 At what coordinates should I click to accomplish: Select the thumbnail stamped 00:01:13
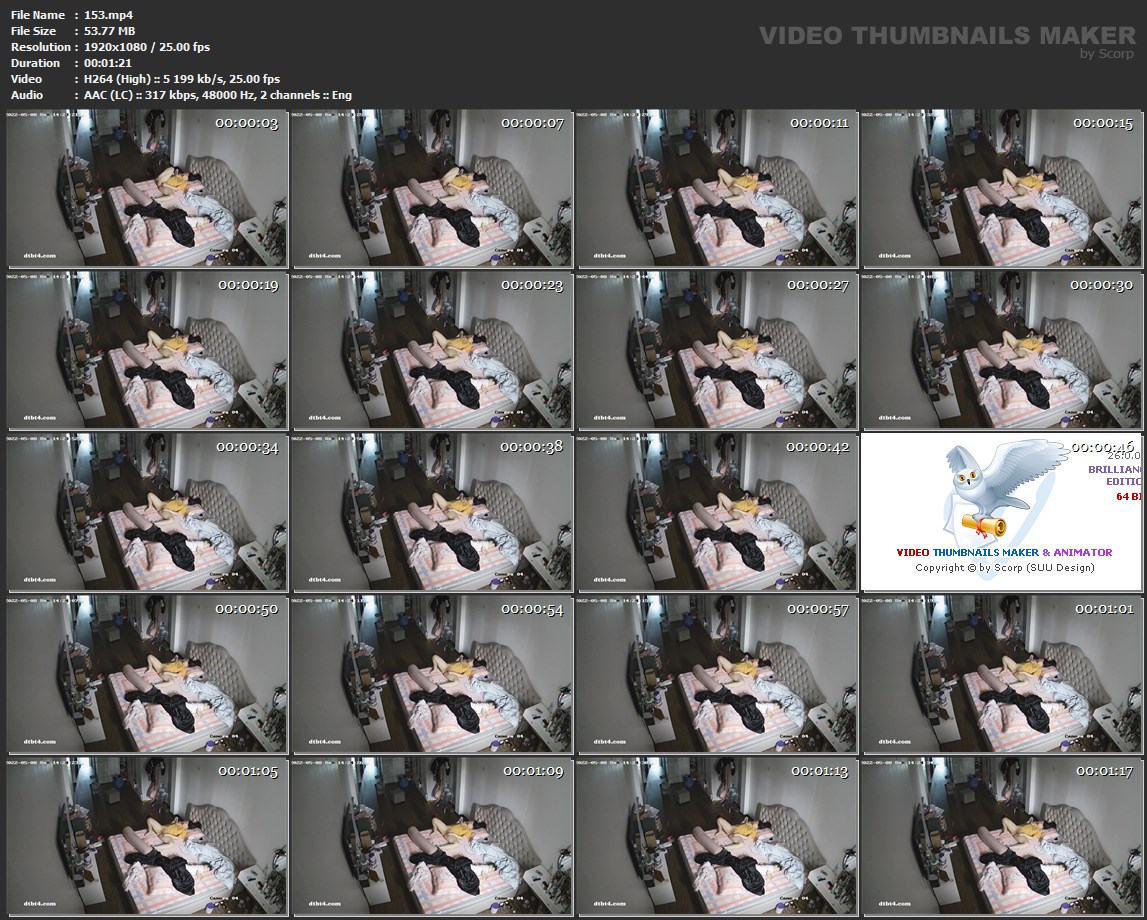coord(717,837)
